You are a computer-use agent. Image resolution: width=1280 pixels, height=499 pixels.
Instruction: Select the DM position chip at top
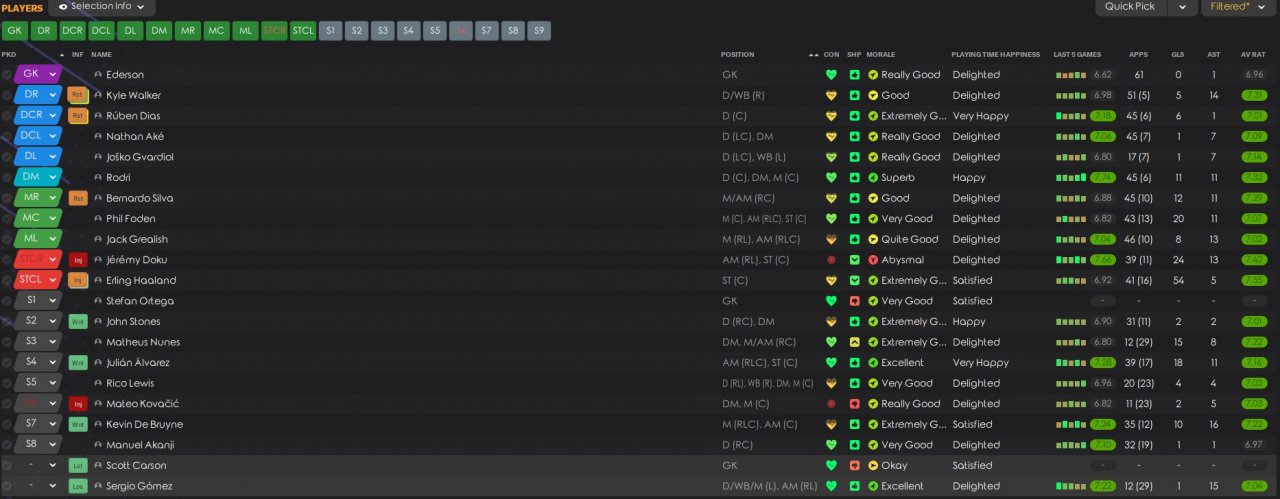159,31
